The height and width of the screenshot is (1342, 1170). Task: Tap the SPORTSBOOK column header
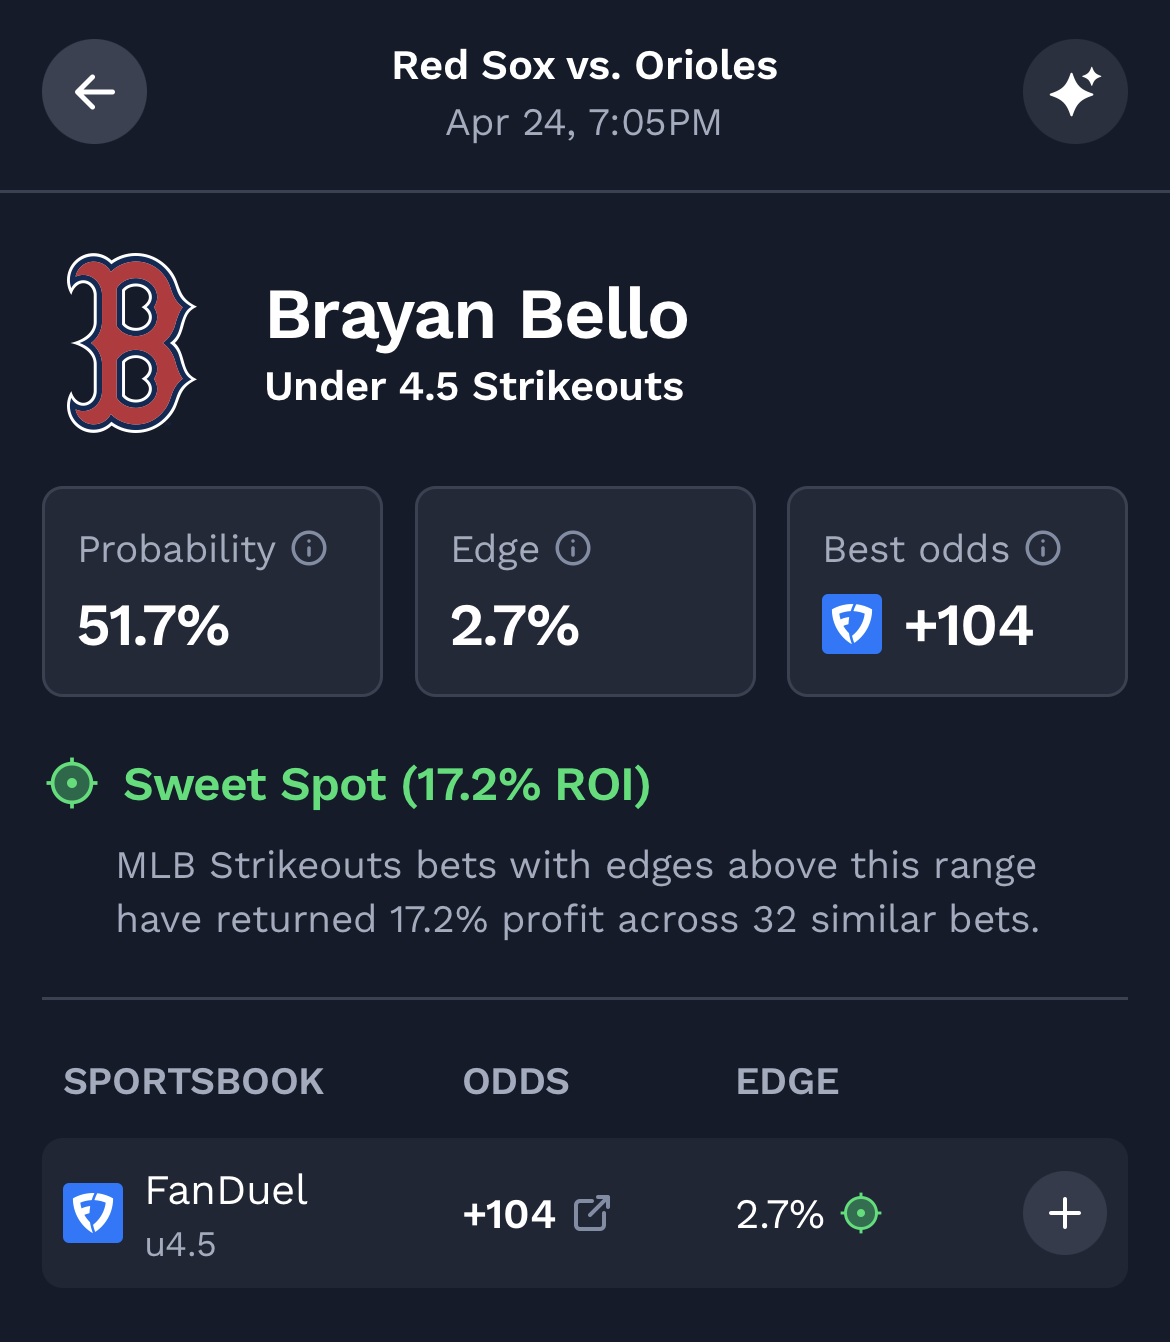pos(194,1081)
